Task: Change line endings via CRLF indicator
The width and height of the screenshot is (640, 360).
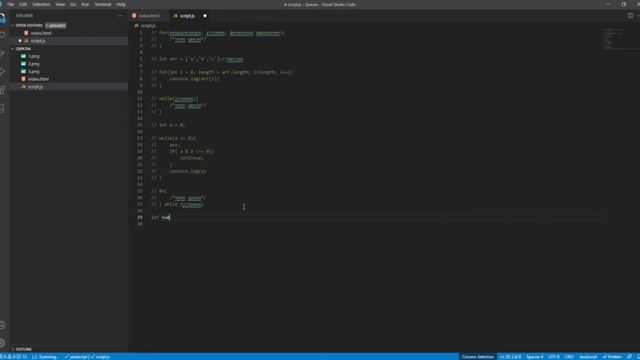Action: [x=569, y=357]
